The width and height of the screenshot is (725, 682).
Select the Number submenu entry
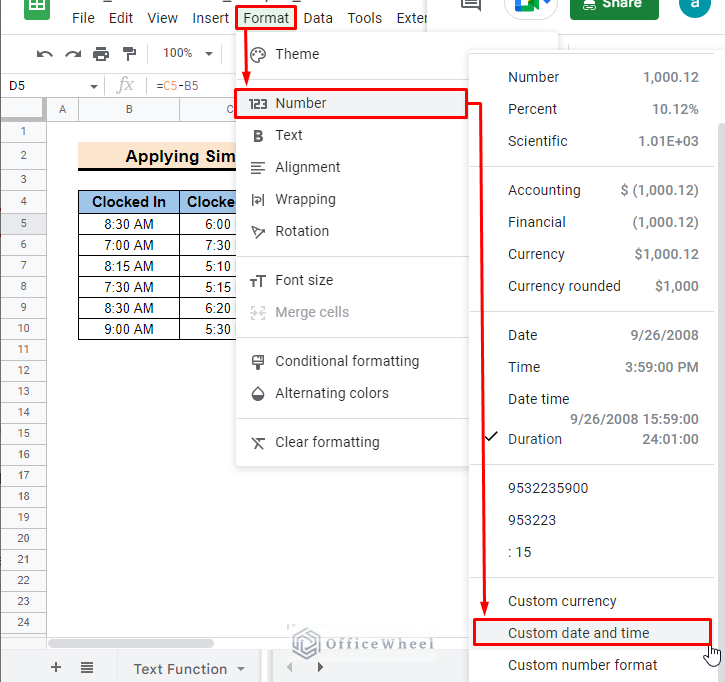tap(351, 104)
